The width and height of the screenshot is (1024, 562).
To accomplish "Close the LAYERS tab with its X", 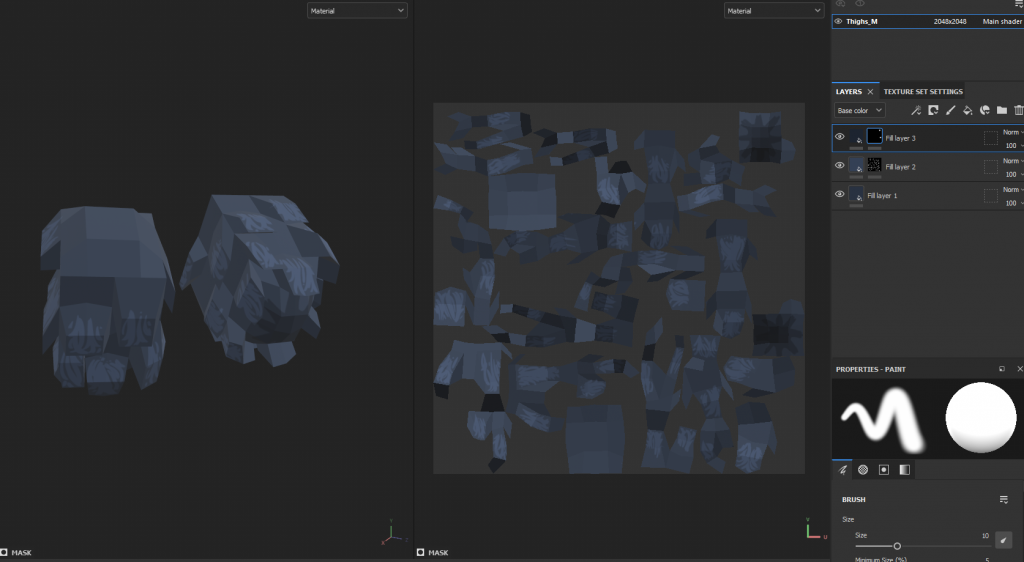I will [870, 92].
